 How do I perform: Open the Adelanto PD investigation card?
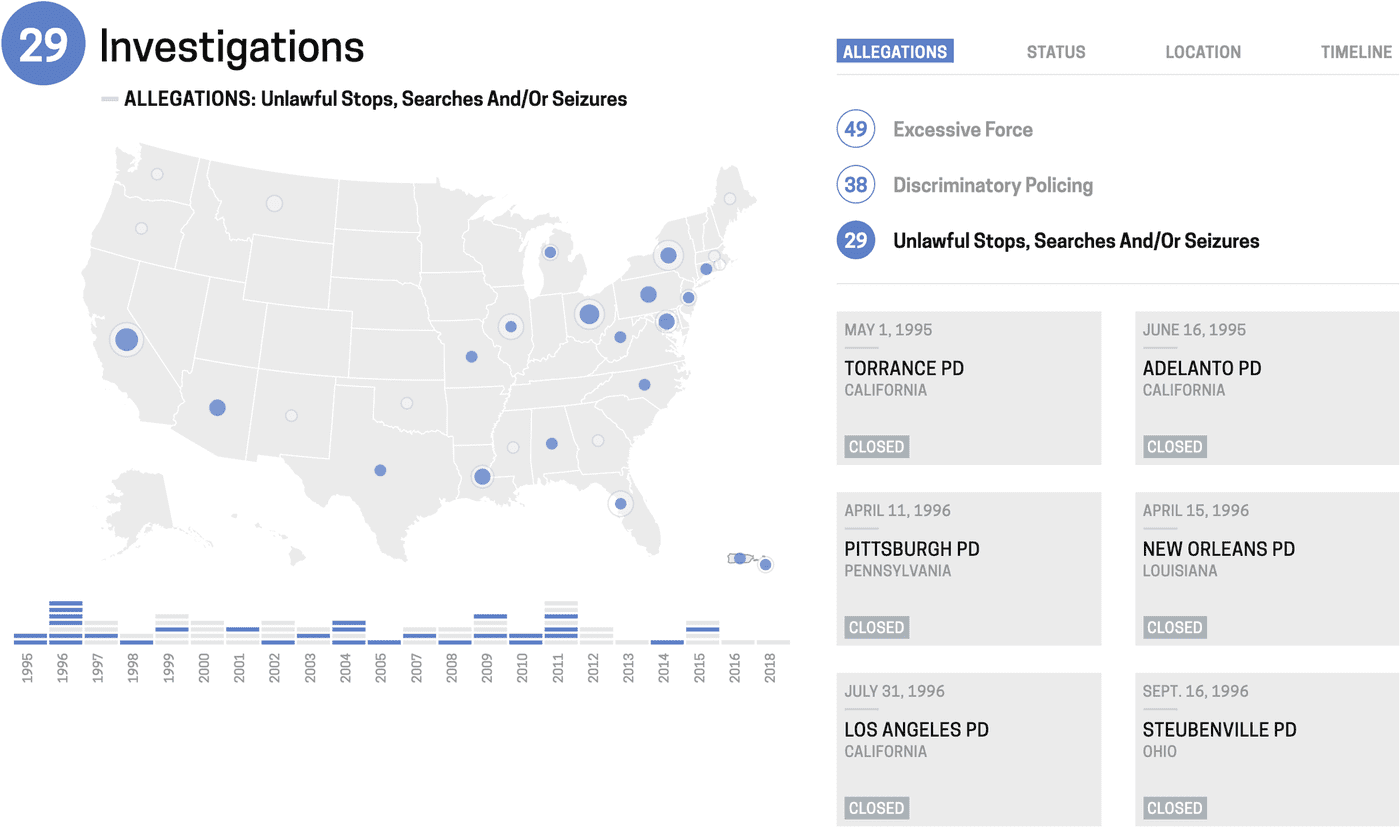[x=1267, y=388]
